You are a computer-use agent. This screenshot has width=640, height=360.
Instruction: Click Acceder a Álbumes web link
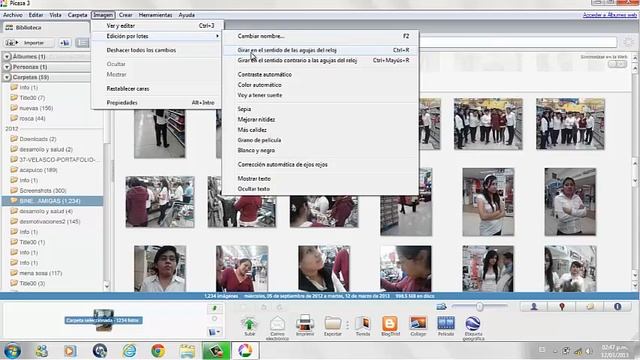click(609, 15)
